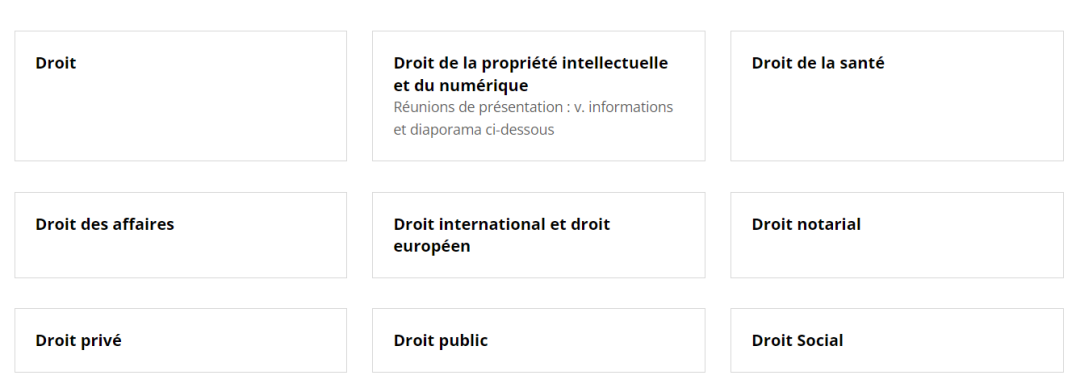This screenshot has width=1080, height=392.
Task: Open the Droit de la santé card
Action: click(x=897, y=96)
